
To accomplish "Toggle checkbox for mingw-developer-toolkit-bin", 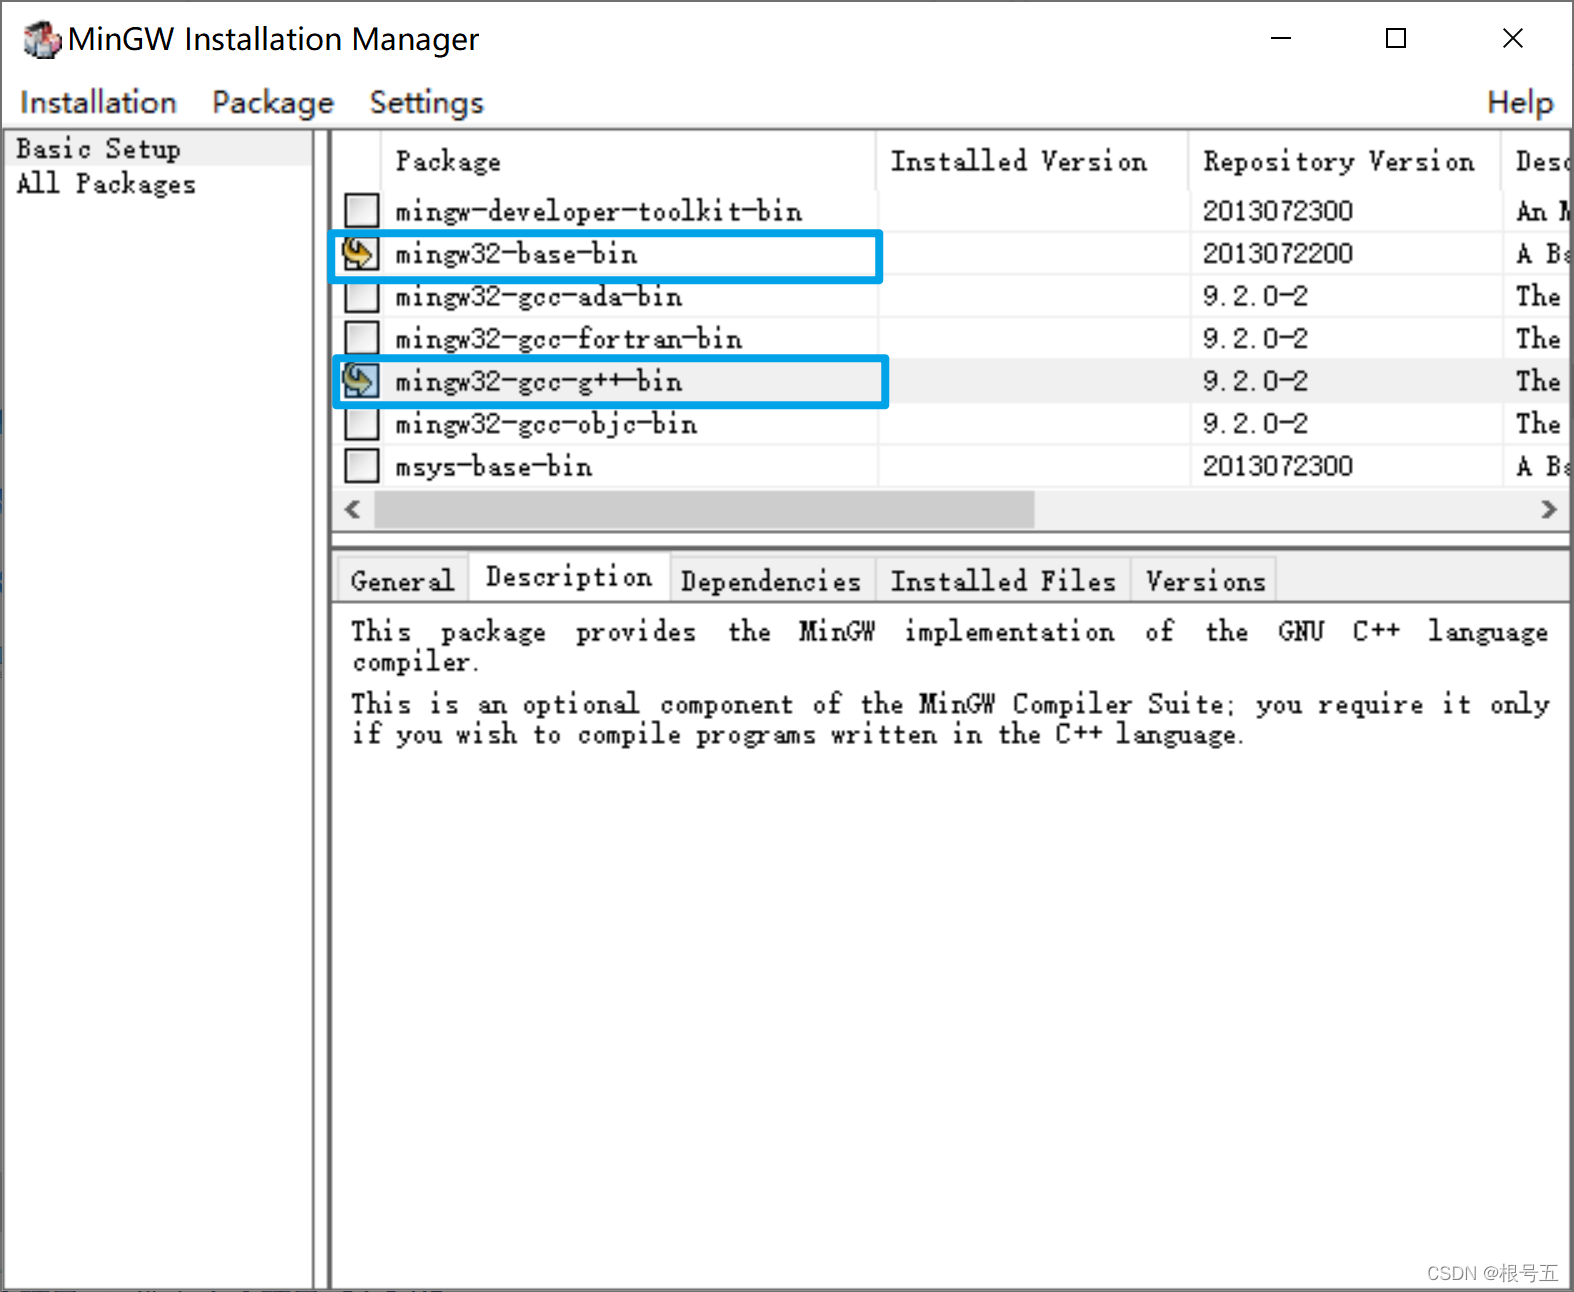I will tap(361, 210).
